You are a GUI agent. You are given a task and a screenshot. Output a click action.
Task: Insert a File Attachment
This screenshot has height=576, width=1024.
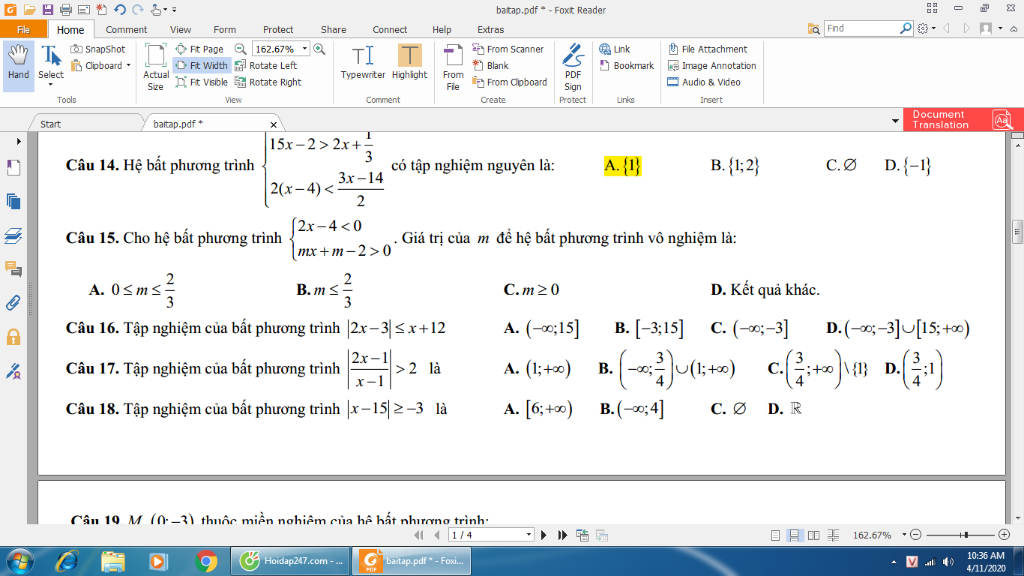coord(708,49)
